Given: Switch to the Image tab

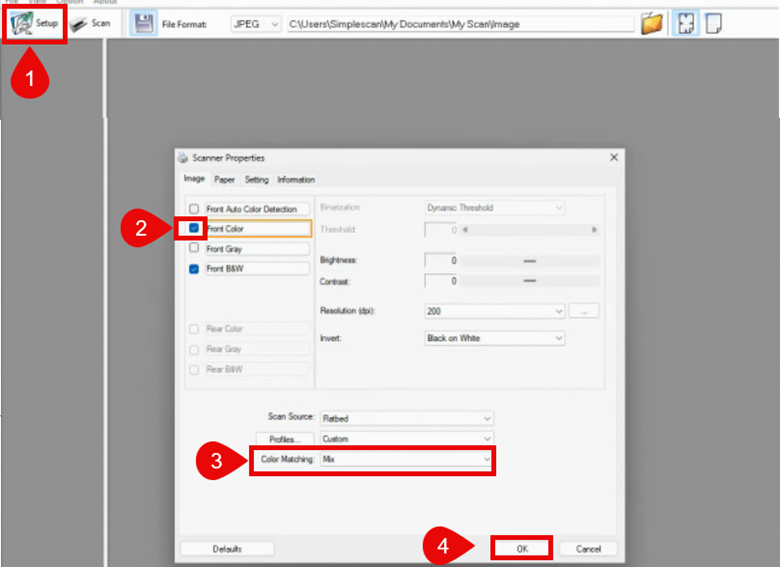Looking at the screenshot, I should pyautogui.click(x=194, y=179).
